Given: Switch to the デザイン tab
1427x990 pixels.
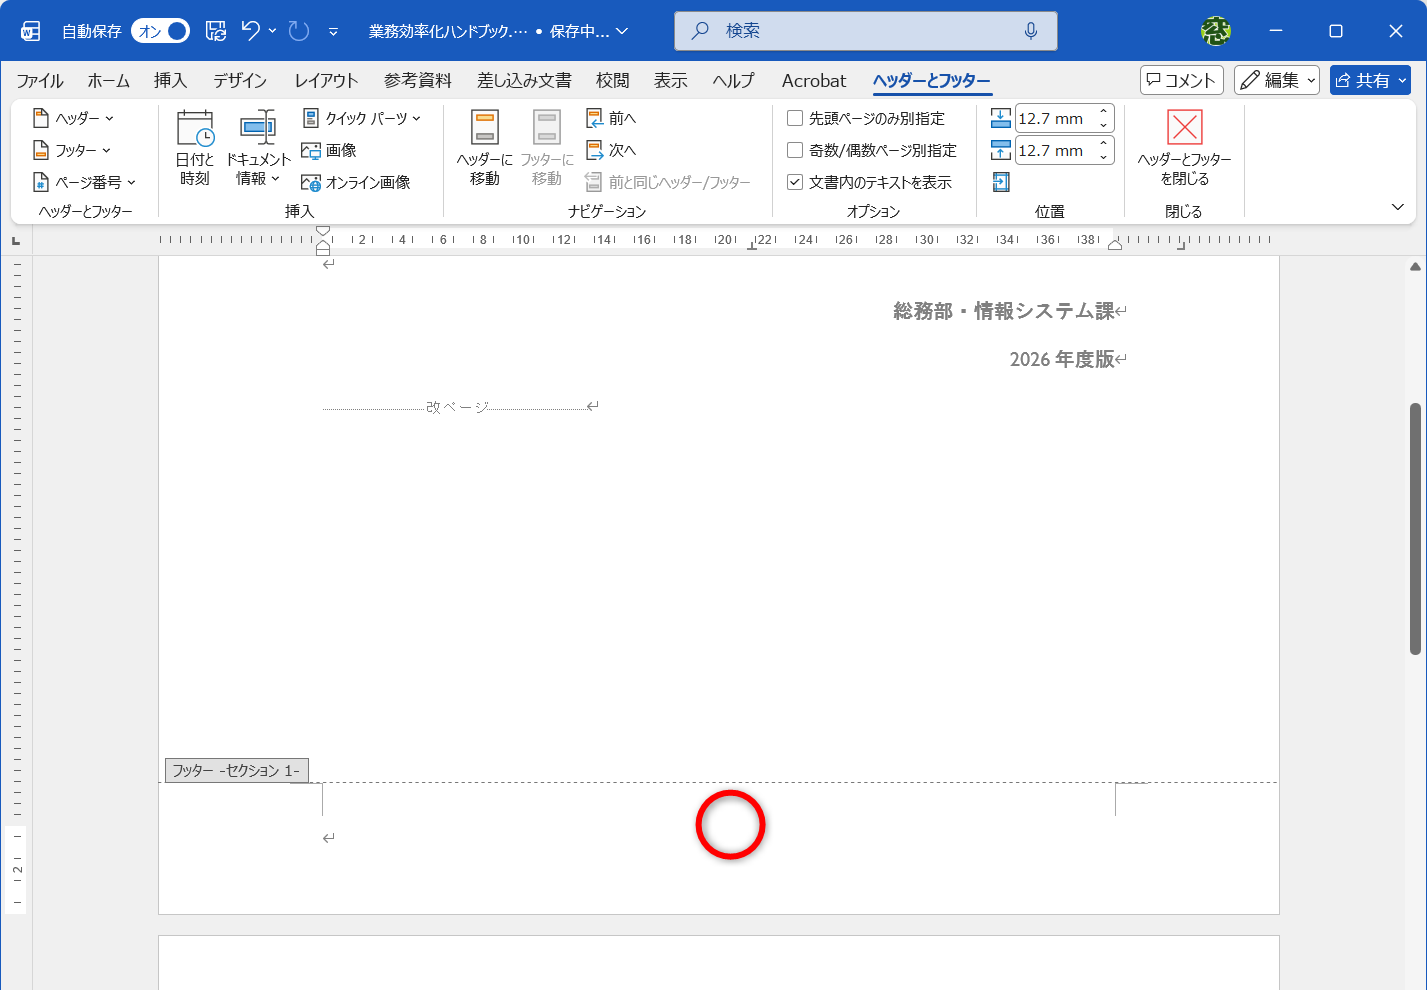Looking at the screenshot, I should [x=240, y=81].
